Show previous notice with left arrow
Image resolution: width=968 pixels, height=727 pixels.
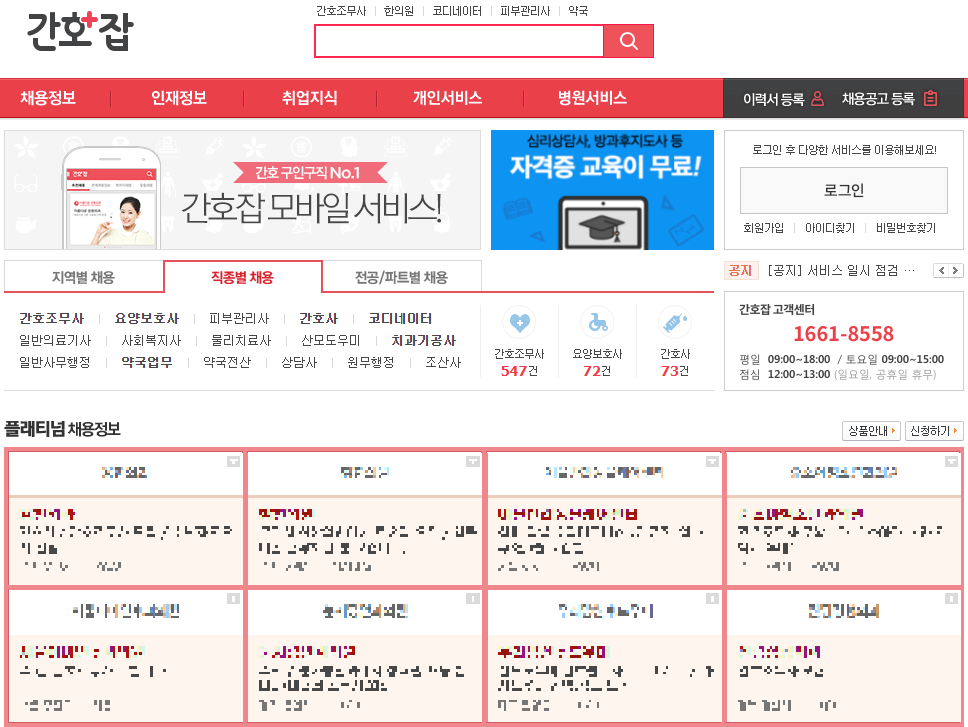941,270
